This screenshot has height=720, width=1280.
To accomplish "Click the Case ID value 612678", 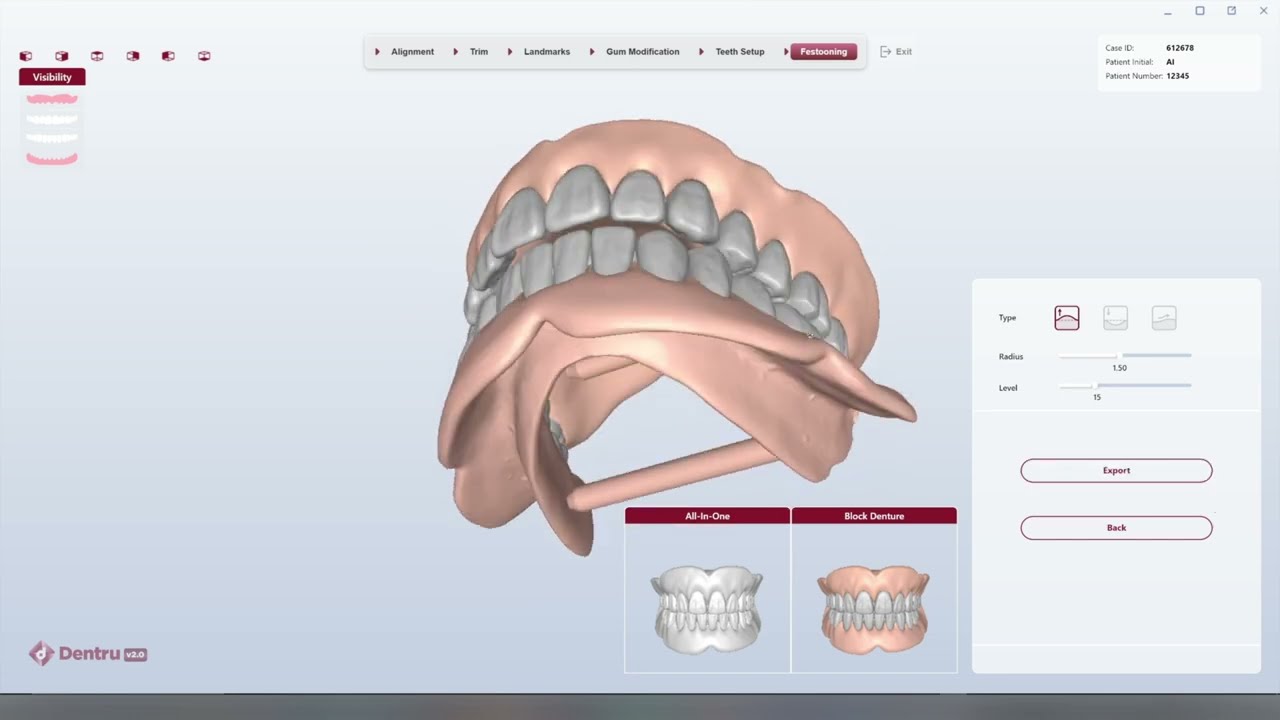I will [1180, 48].
